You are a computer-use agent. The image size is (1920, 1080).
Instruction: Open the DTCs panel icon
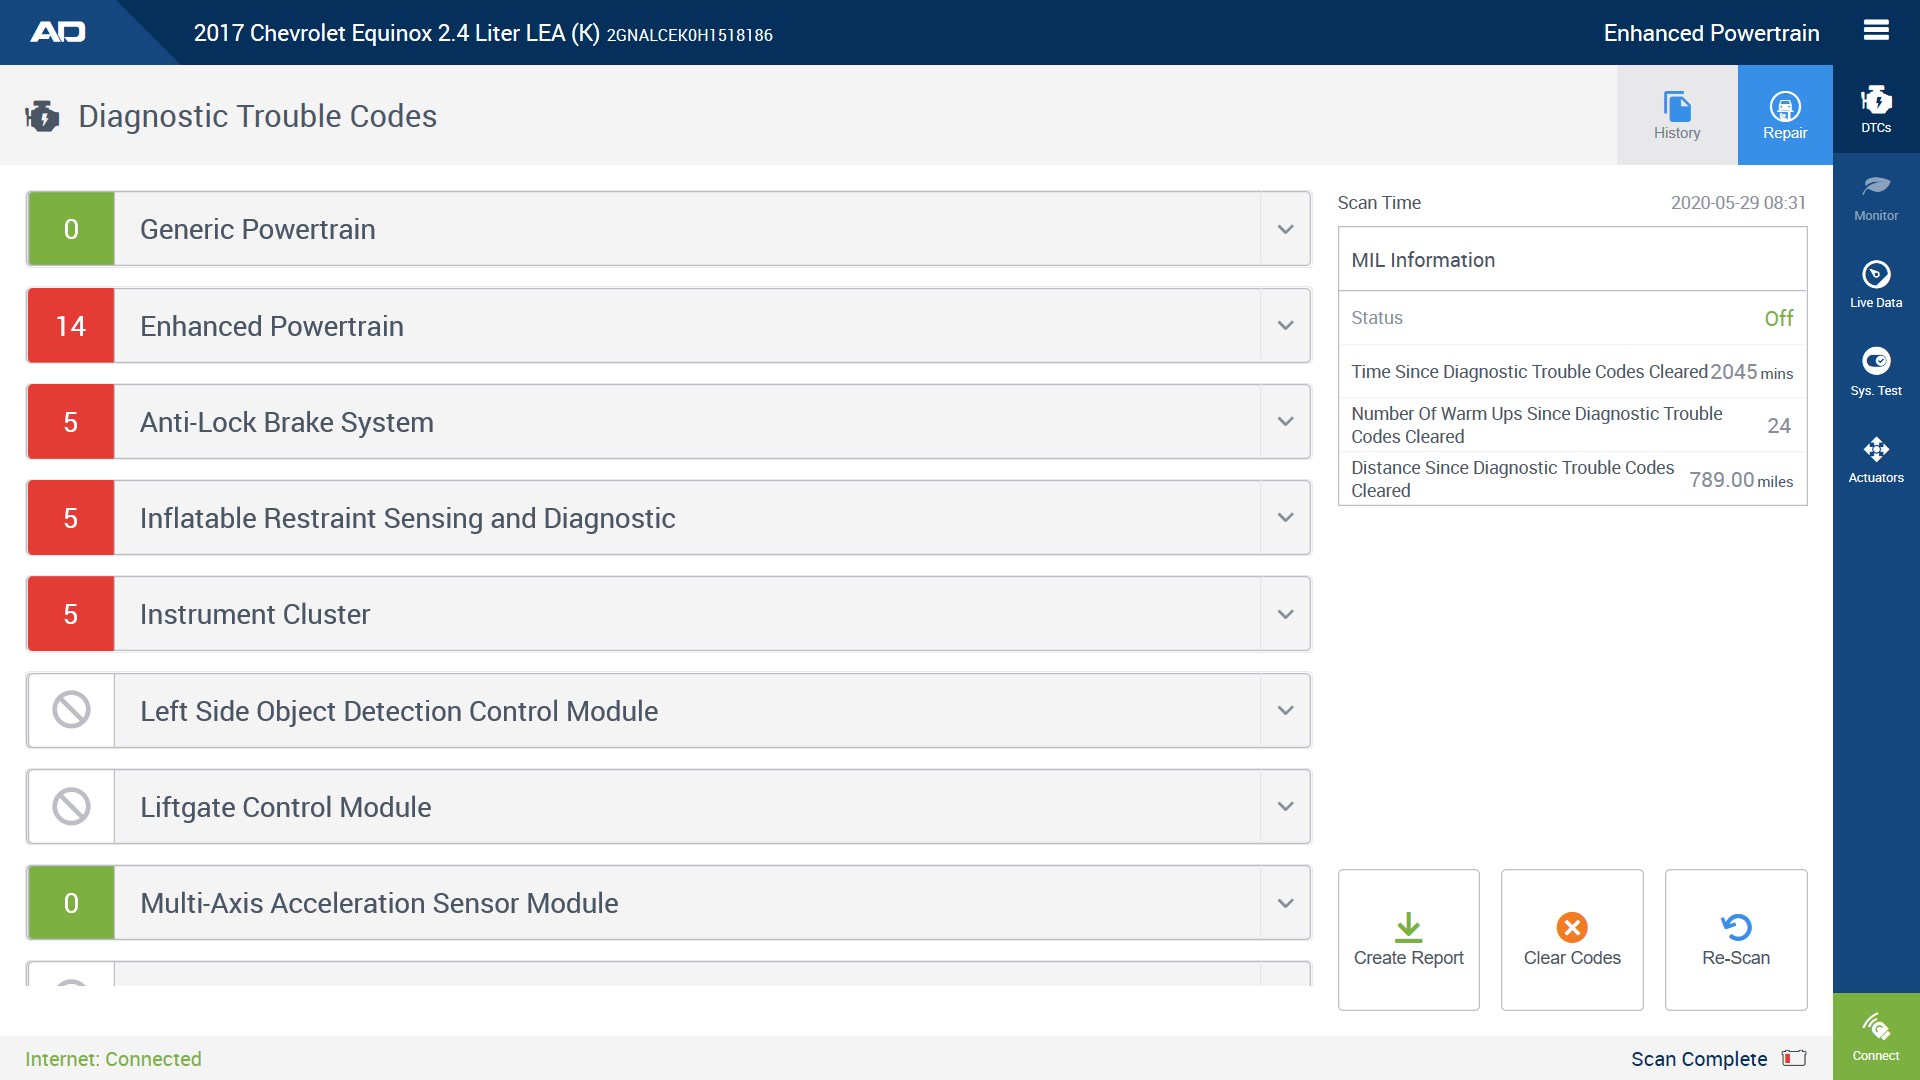point(1876,108)
